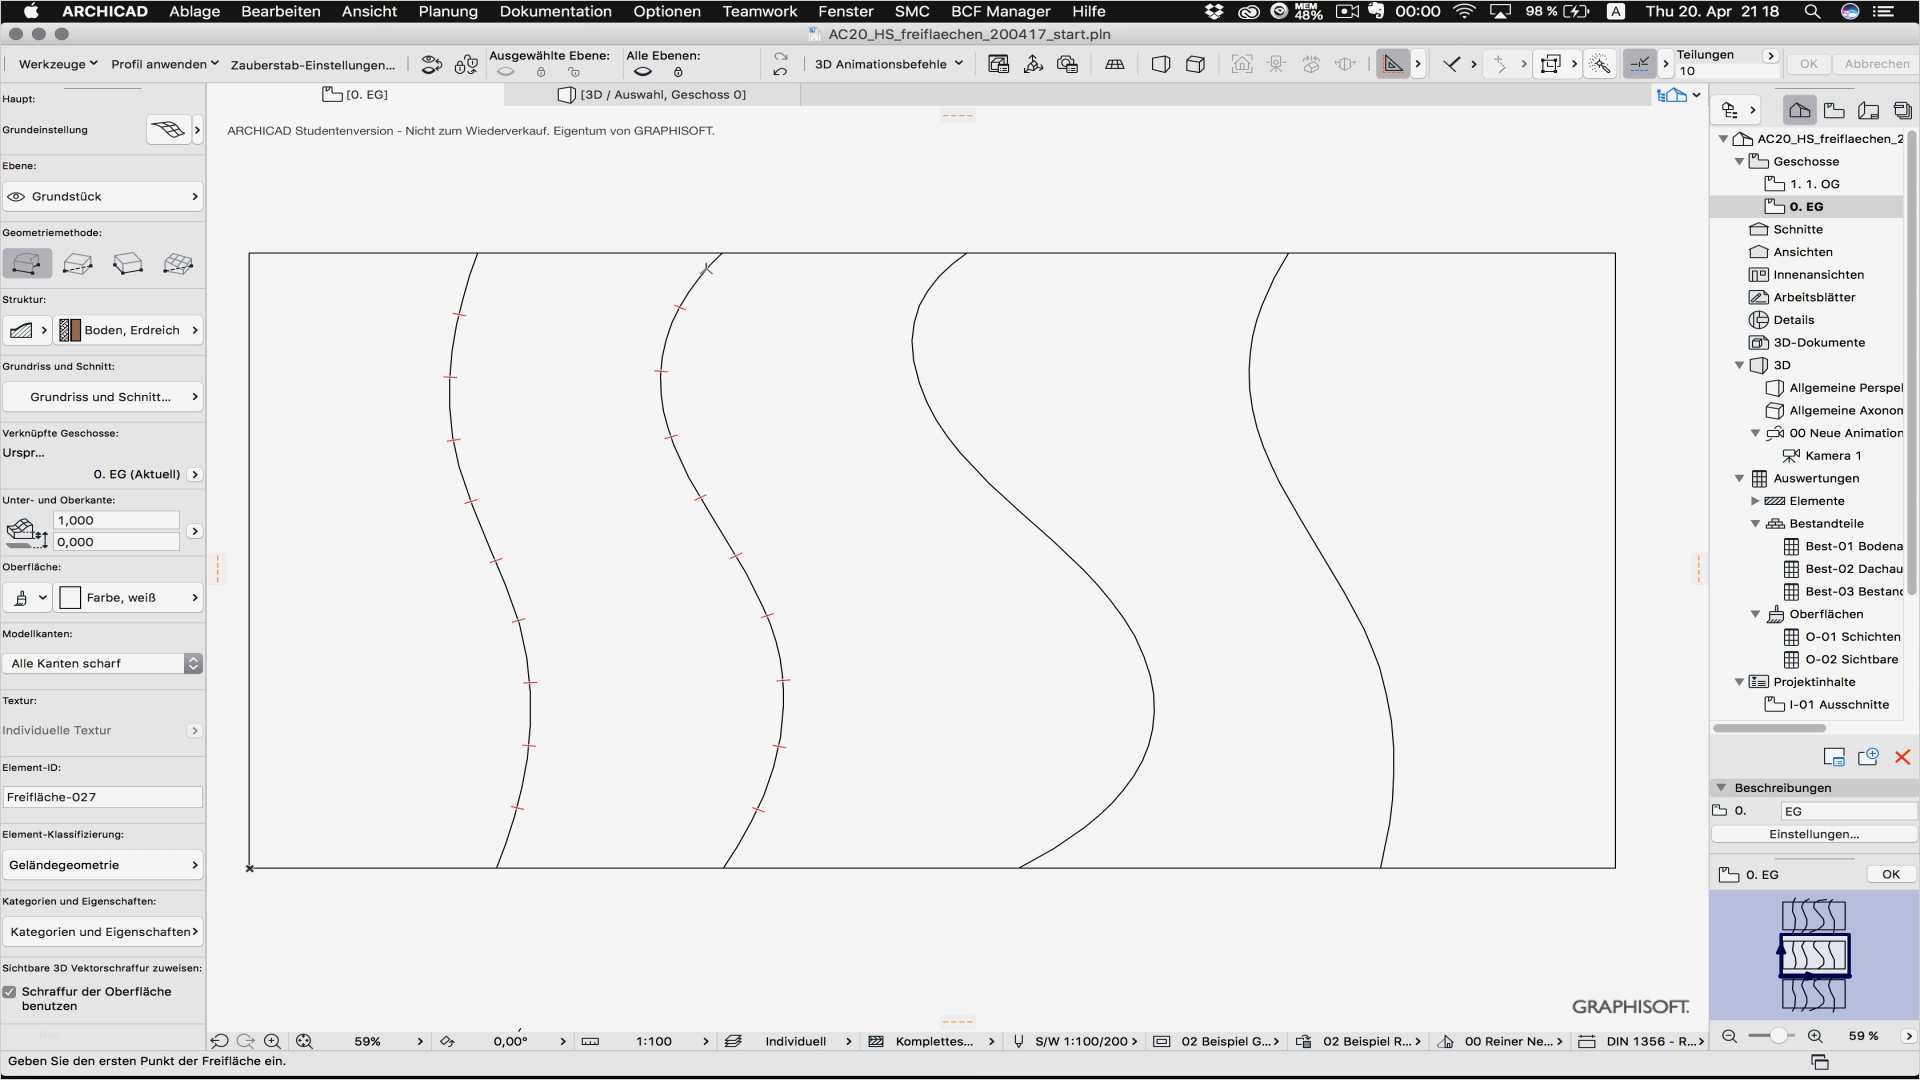Viewport: 1920px width, 1080px height.
Task: Toggle Grundstück layer eye visibility
Action: pos(16,197)
